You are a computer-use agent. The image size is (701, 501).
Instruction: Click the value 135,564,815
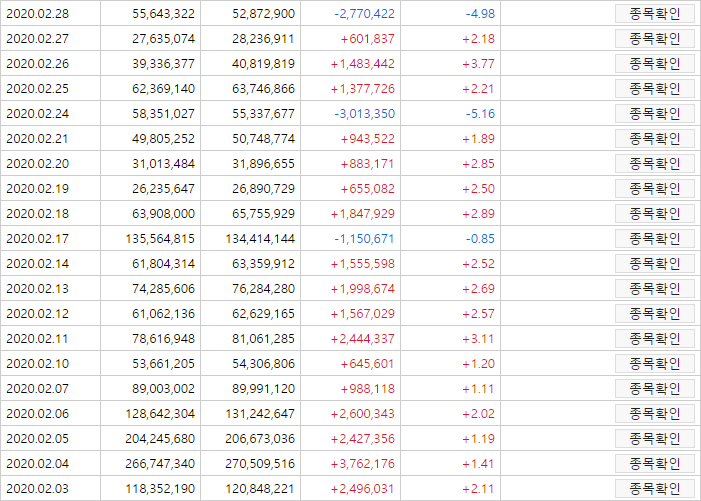[x=160, y=239]
